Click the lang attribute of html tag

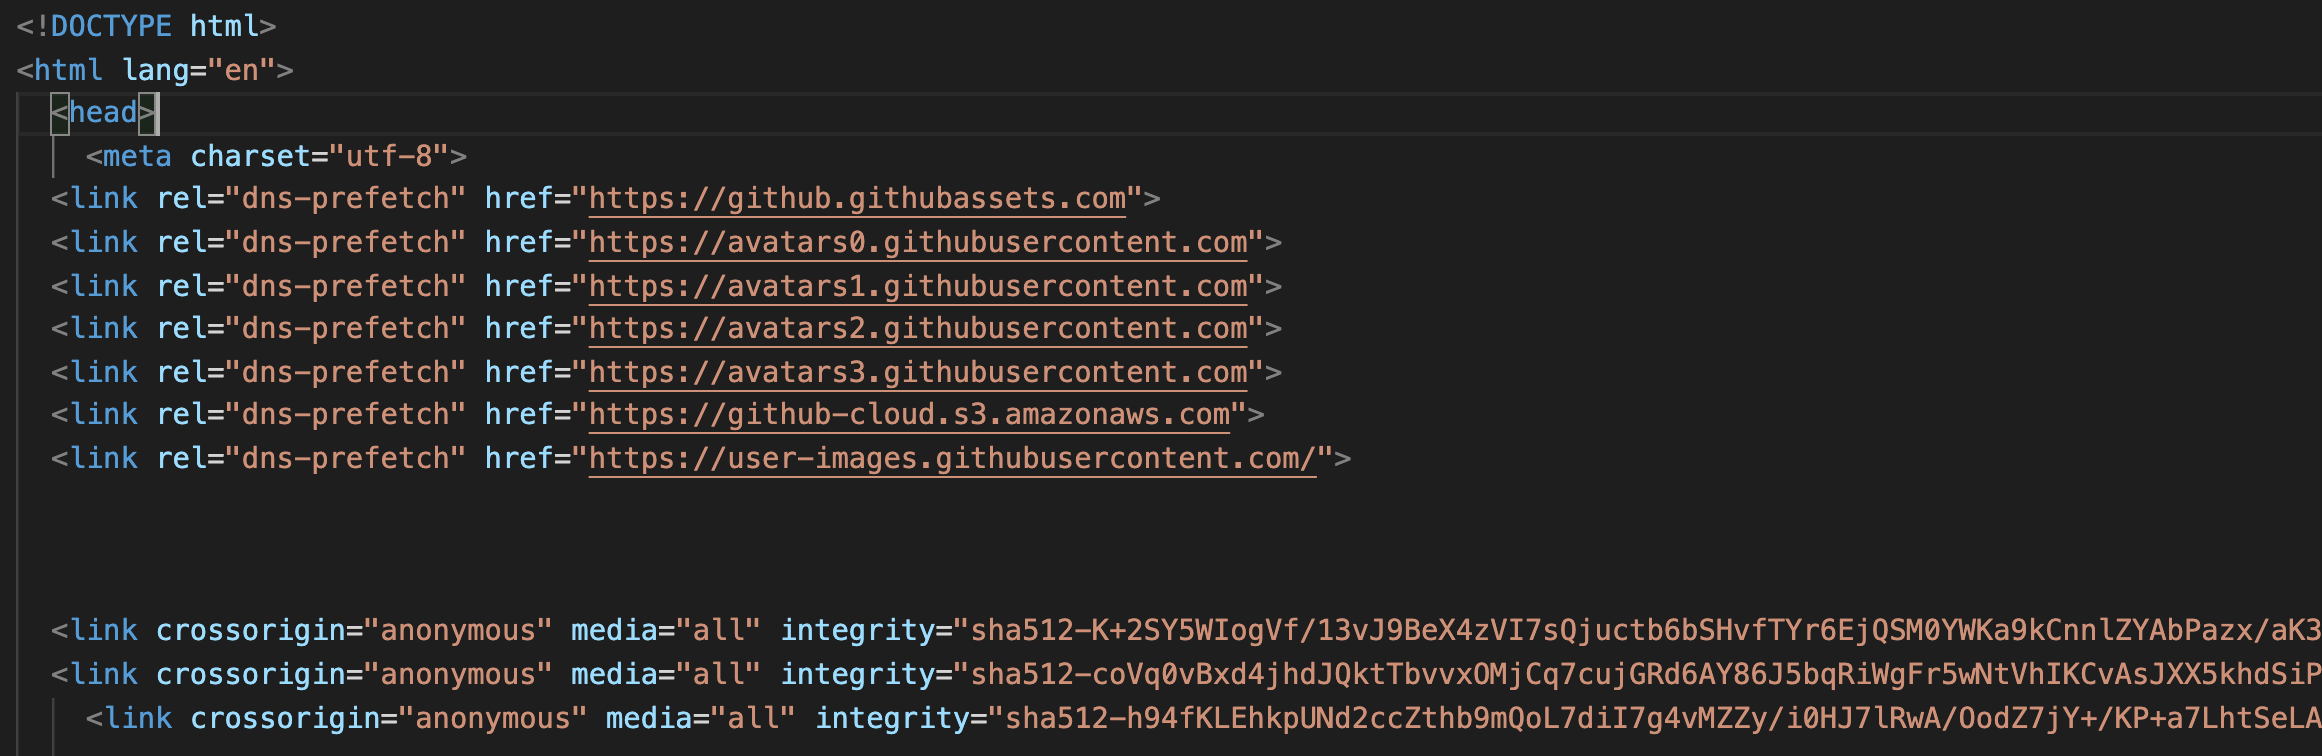[156, 70]
